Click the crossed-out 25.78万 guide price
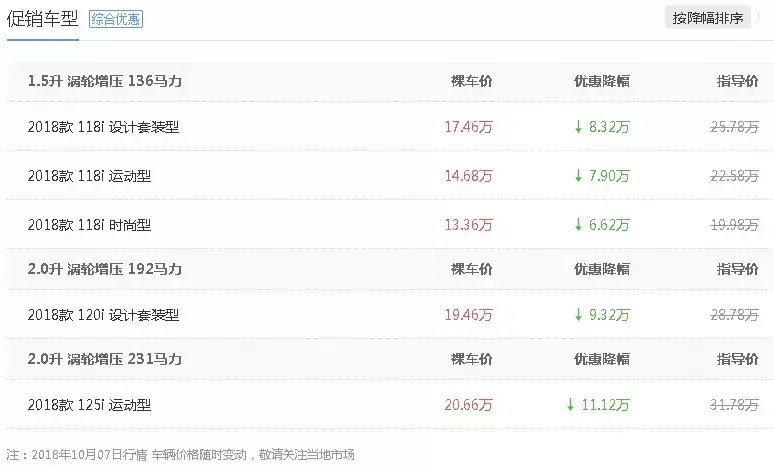Image resolution: width=774 pixels, height=471 pixels. (x=733, y=127)
